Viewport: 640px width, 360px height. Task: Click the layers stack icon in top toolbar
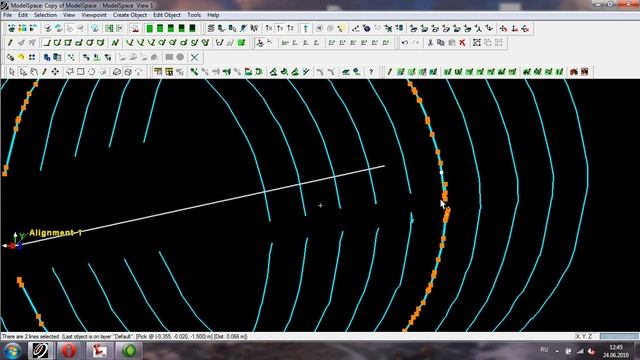211,28
